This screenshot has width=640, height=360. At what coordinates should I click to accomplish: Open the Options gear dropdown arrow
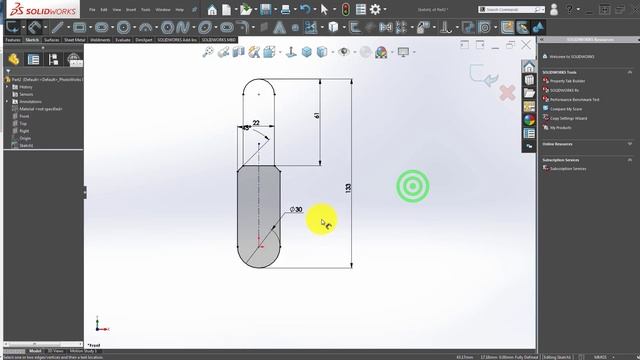tap(385, 9)
